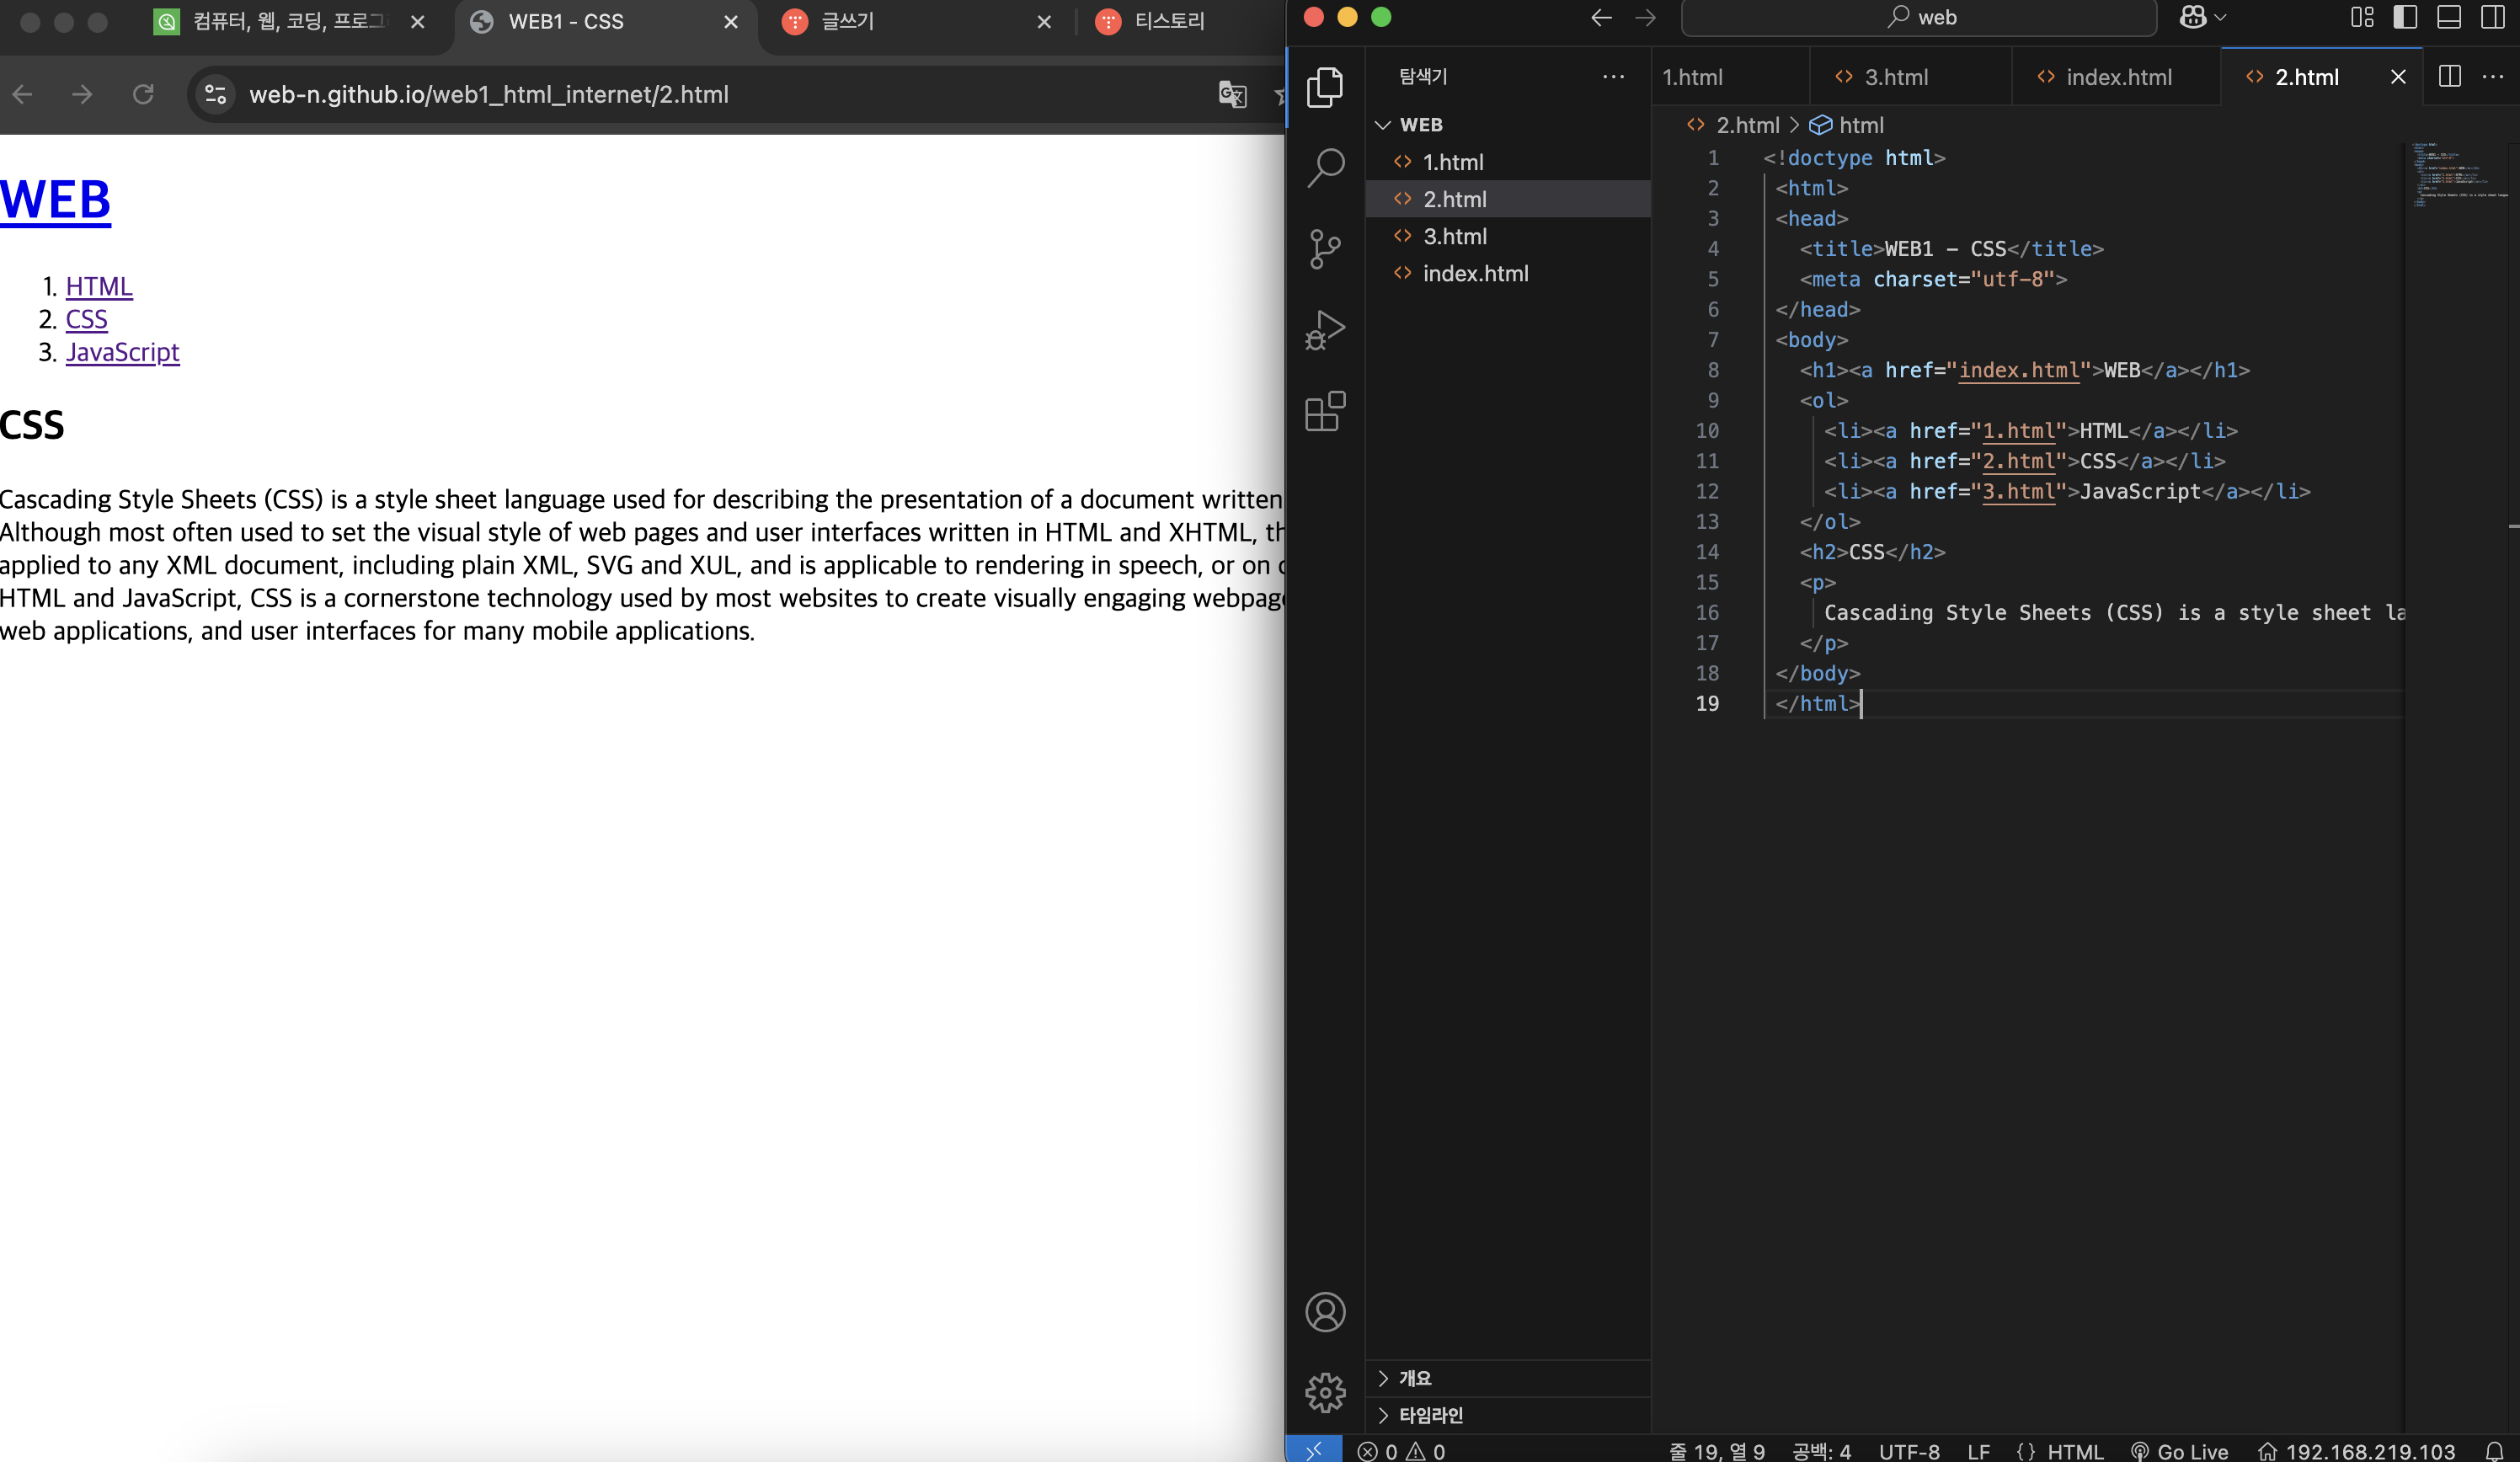Screen dimensions: 2520x1462
Task: Open the Search view in activity bar
Action: point(1325,168)
